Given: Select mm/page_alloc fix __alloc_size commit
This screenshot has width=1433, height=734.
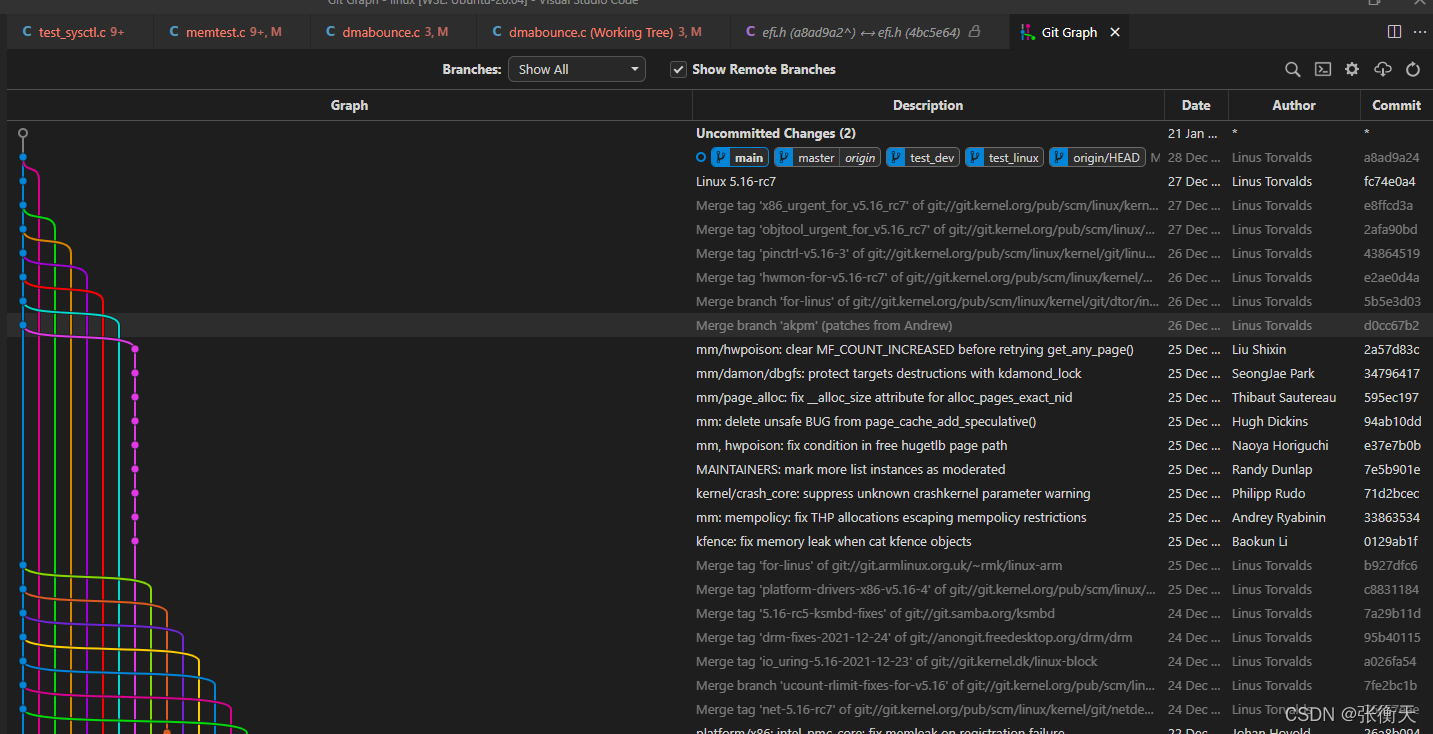Looking at the screenshot, I should pyautogui.click(x=719, y=397).
